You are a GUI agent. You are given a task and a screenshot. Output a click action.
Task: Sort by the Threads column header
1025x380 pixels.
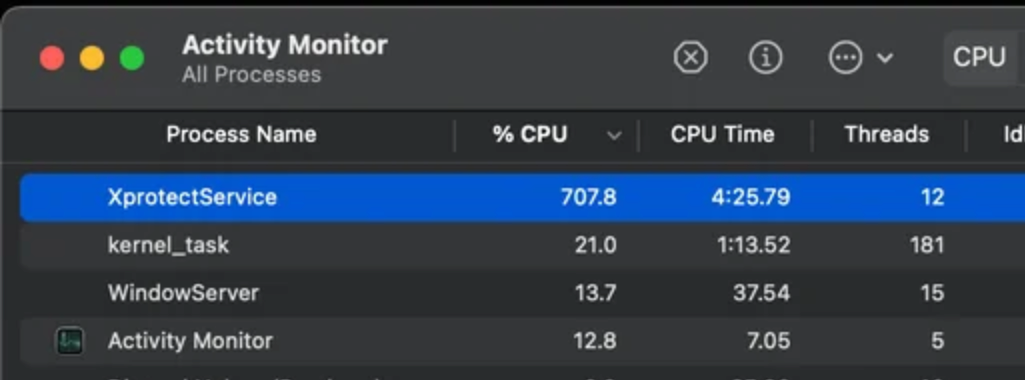click(886, 135)
